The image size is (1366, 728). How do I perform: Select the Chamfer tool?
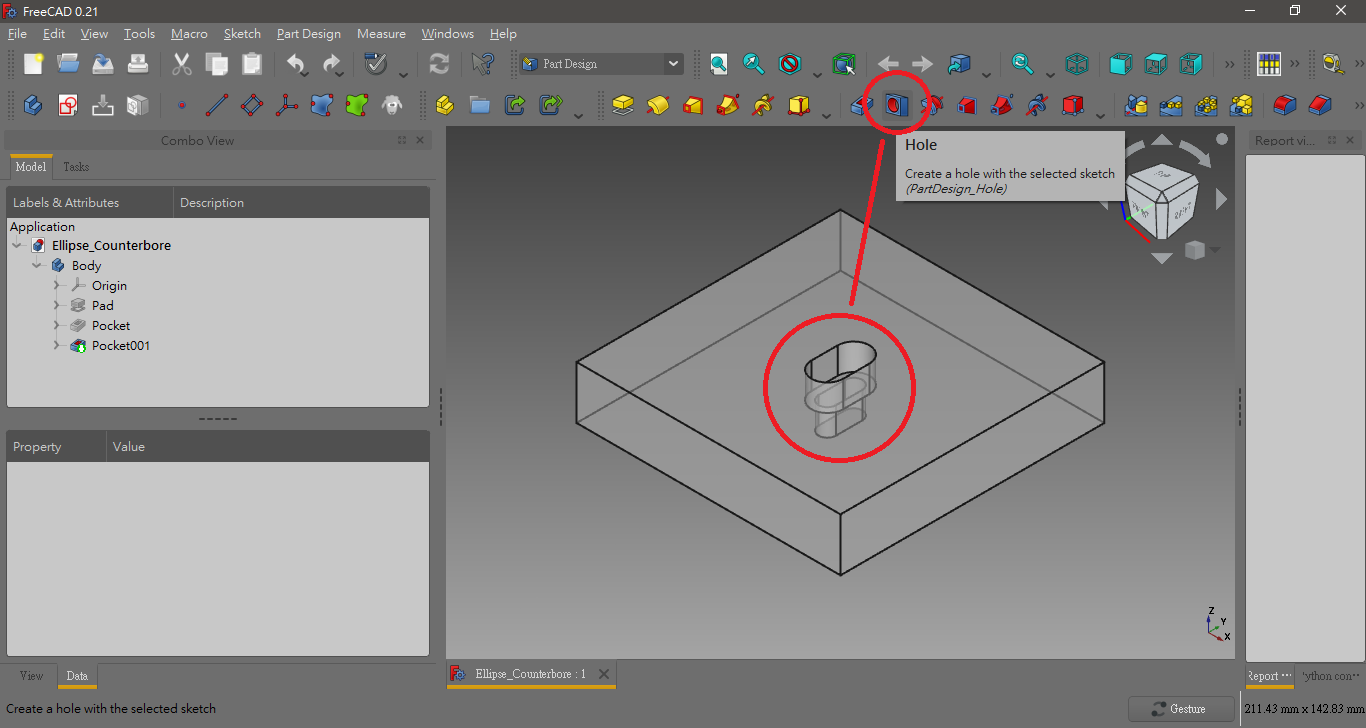1319,105
